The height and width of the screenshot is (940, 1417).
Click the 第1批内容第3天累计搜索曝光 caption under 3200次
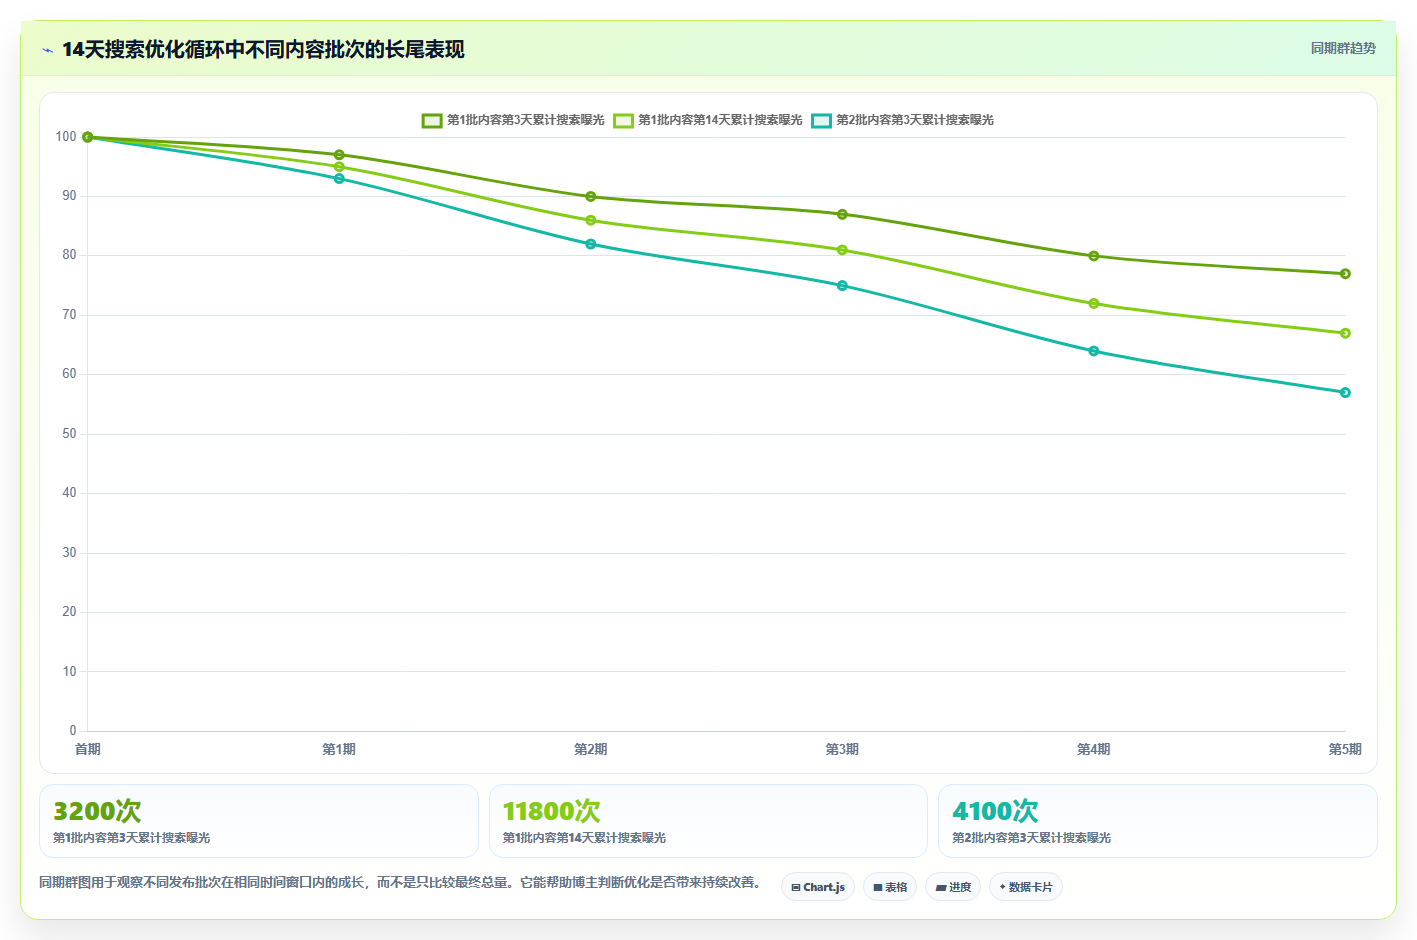[132, 838]
